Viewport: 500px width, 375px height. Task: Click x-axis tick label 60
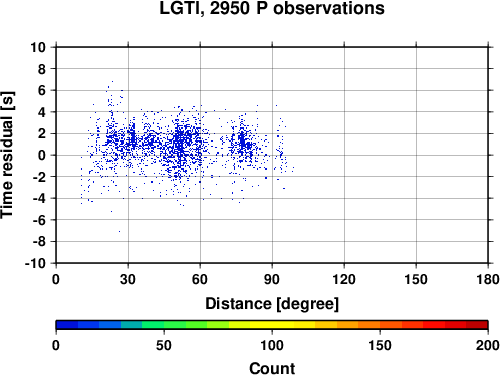200,279
